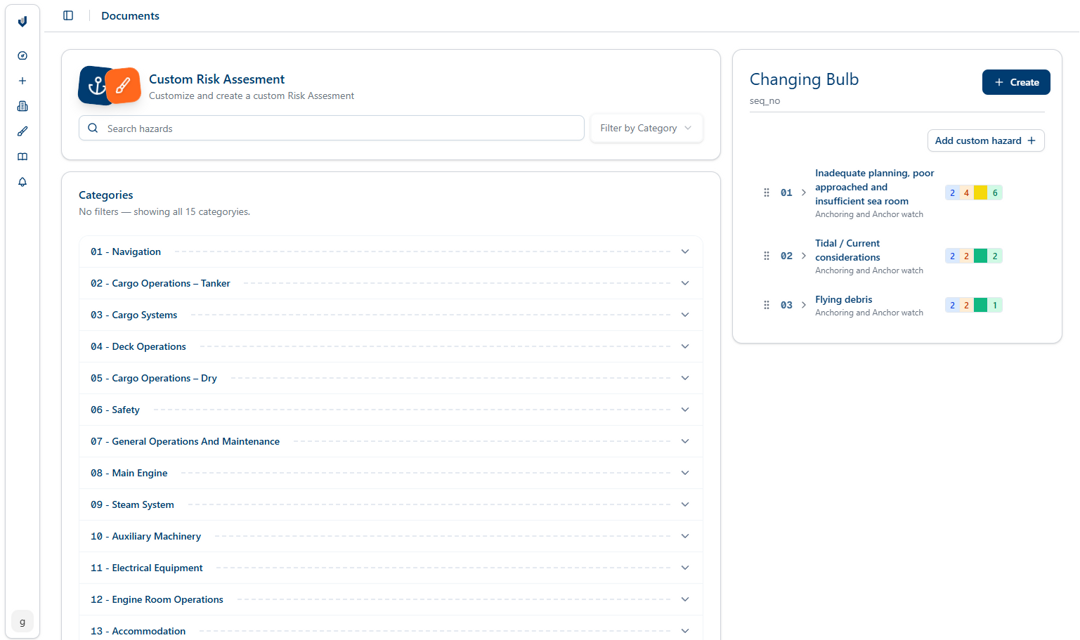
Task: Open the dashboard compass icon in the sidebar
Action: click(22, 55)
